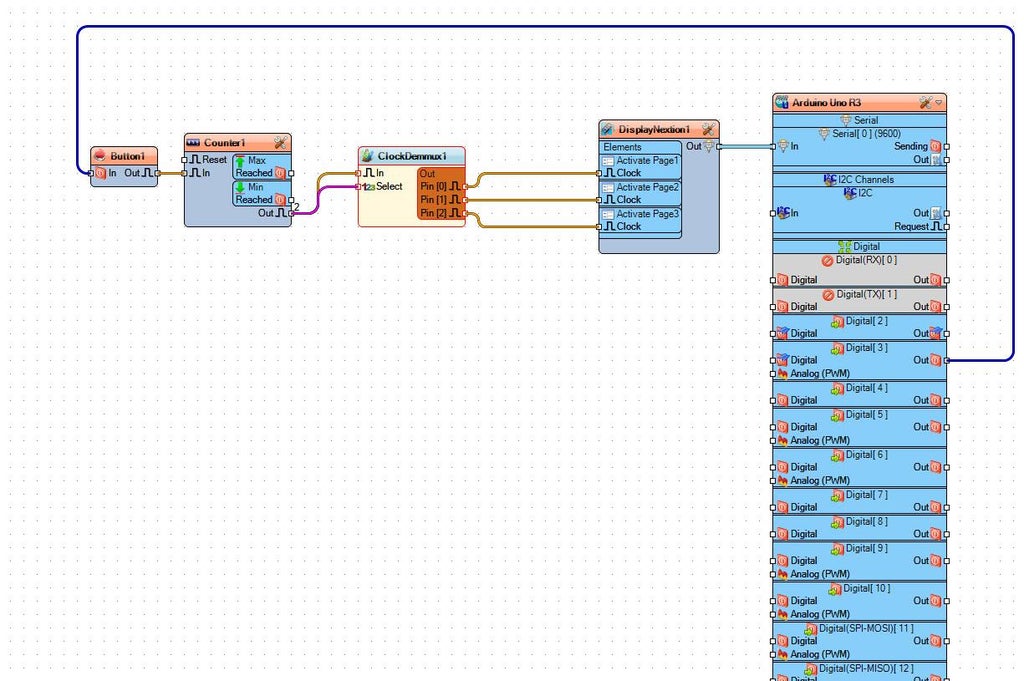Click ClockDemmux1 output Pin [1]
The width and height of the screenshot is (1024, 681).
click(465, 200)
